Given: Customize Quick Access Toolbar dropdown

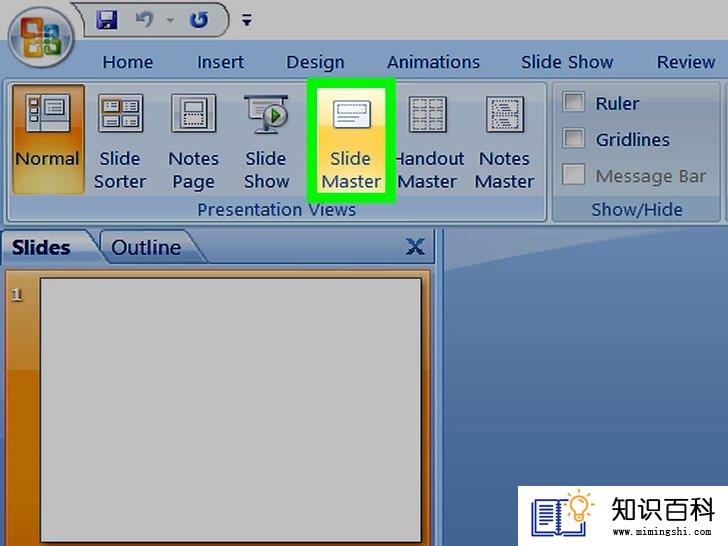Looking at the screenshot, I should (247, 20).
